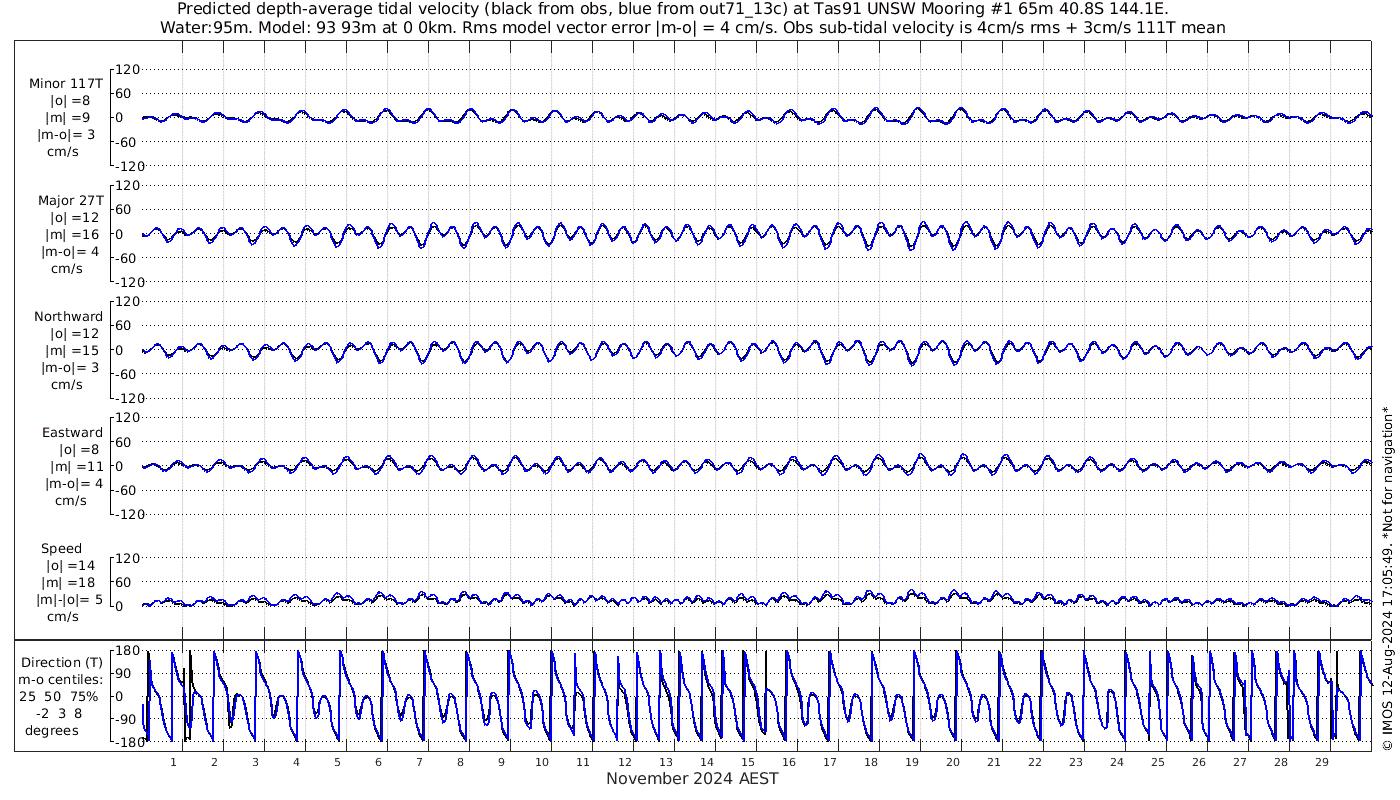1400x800 pixels.
Task: Click the 'm-o centiles:' label
Action: (61, 679)
